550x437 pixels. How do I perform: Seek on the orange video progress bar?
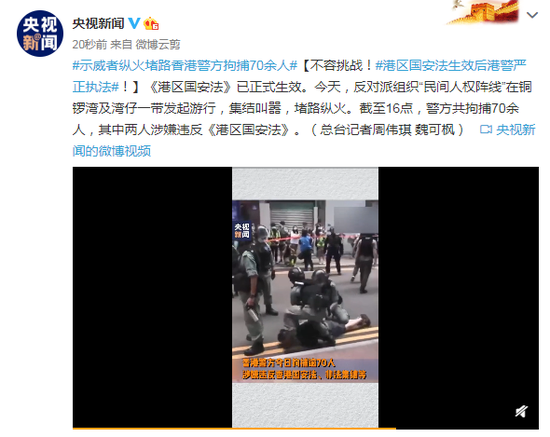tap(234, 428)
